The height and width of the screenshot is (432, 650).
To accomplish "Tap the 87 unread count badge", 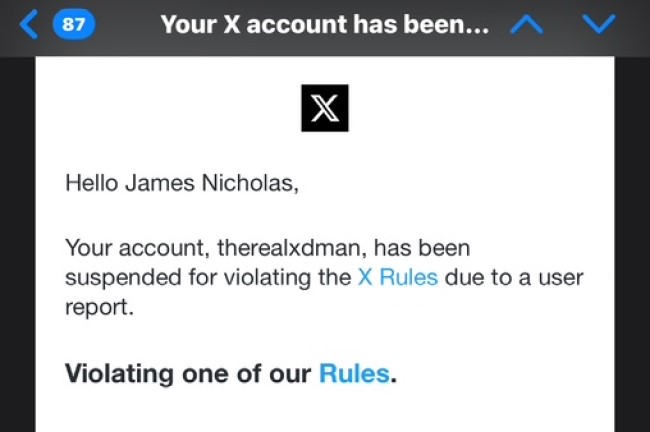I will [74, 24].
